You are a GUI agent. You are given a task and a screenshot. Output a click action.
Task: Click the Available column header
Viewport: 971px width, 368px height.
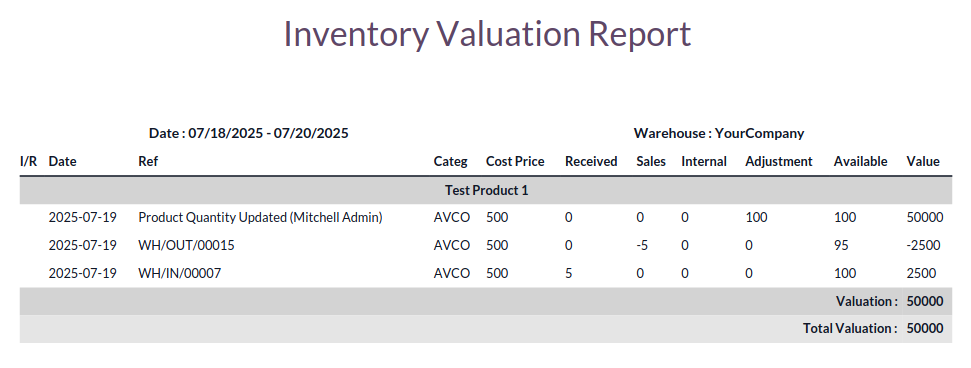[x=860, y=161]
